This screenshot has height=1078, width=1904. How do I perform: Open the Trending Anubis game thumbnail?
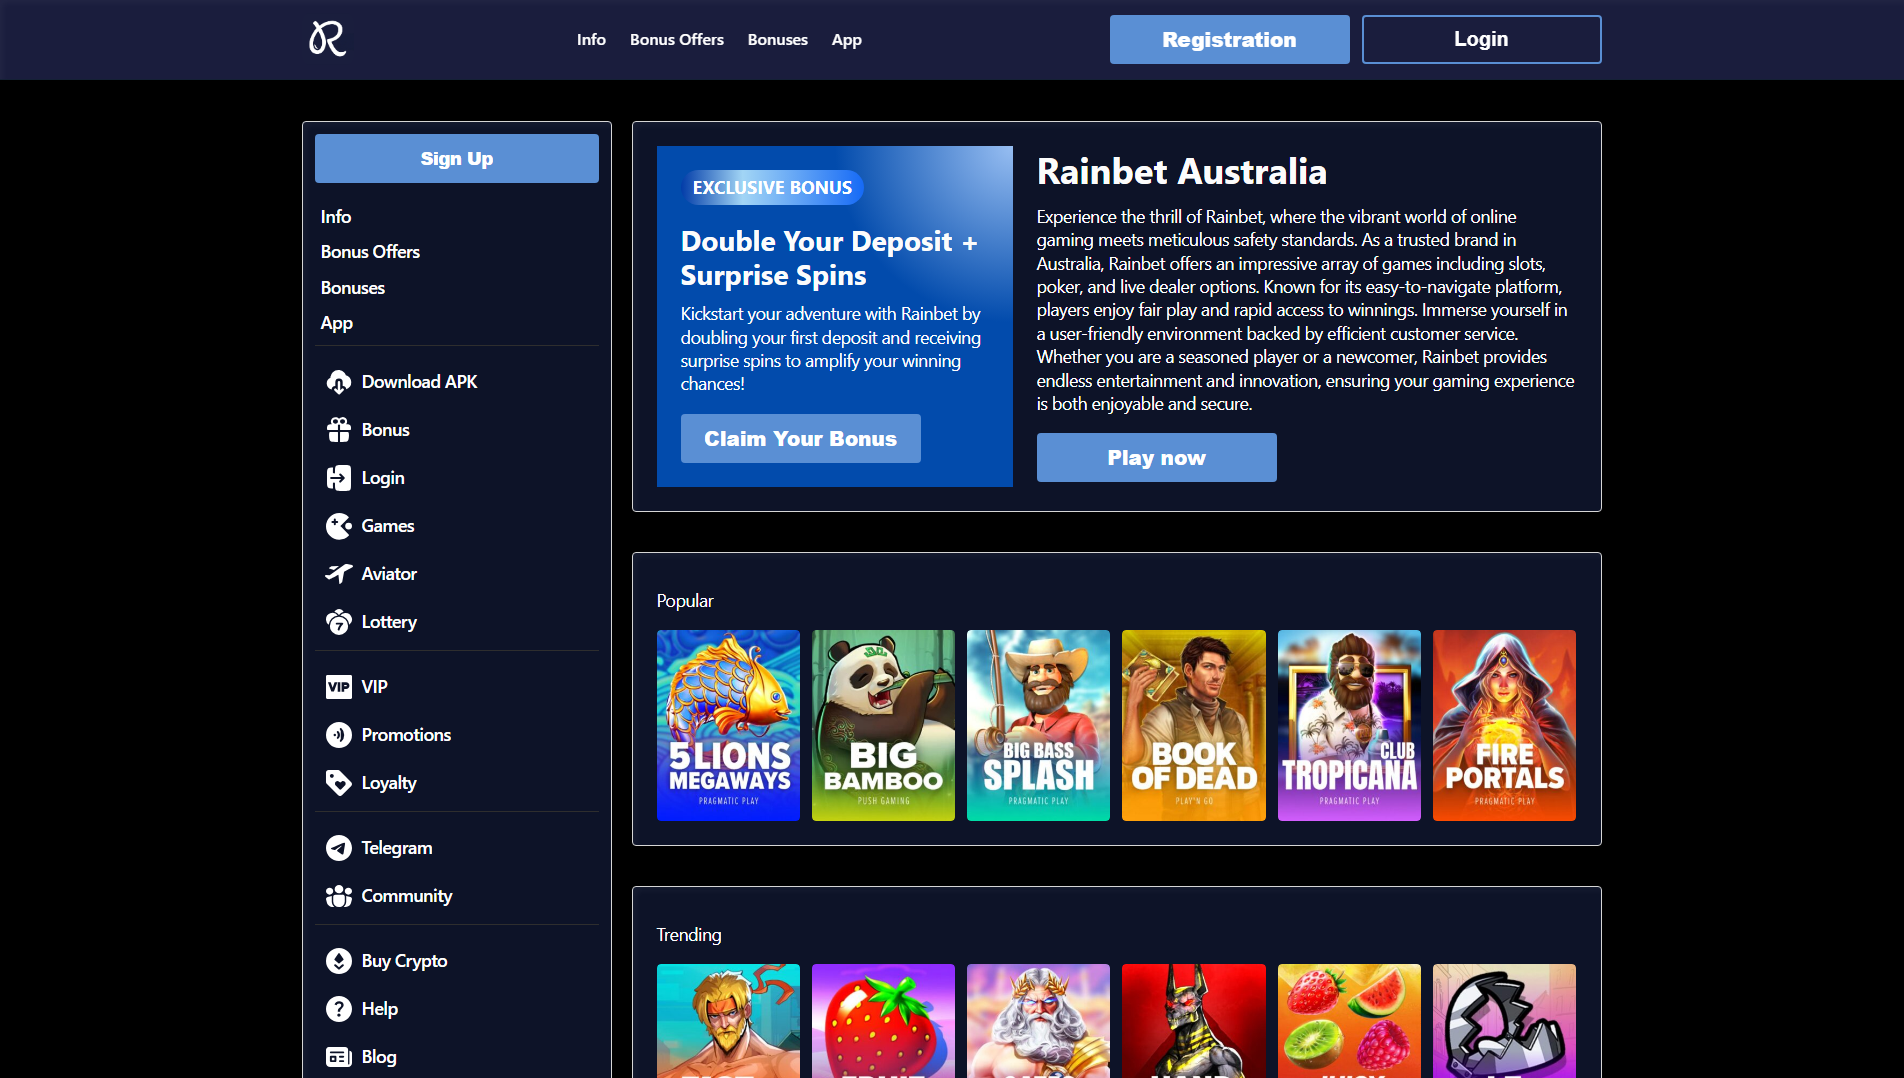click(x=1194, y=1021)
